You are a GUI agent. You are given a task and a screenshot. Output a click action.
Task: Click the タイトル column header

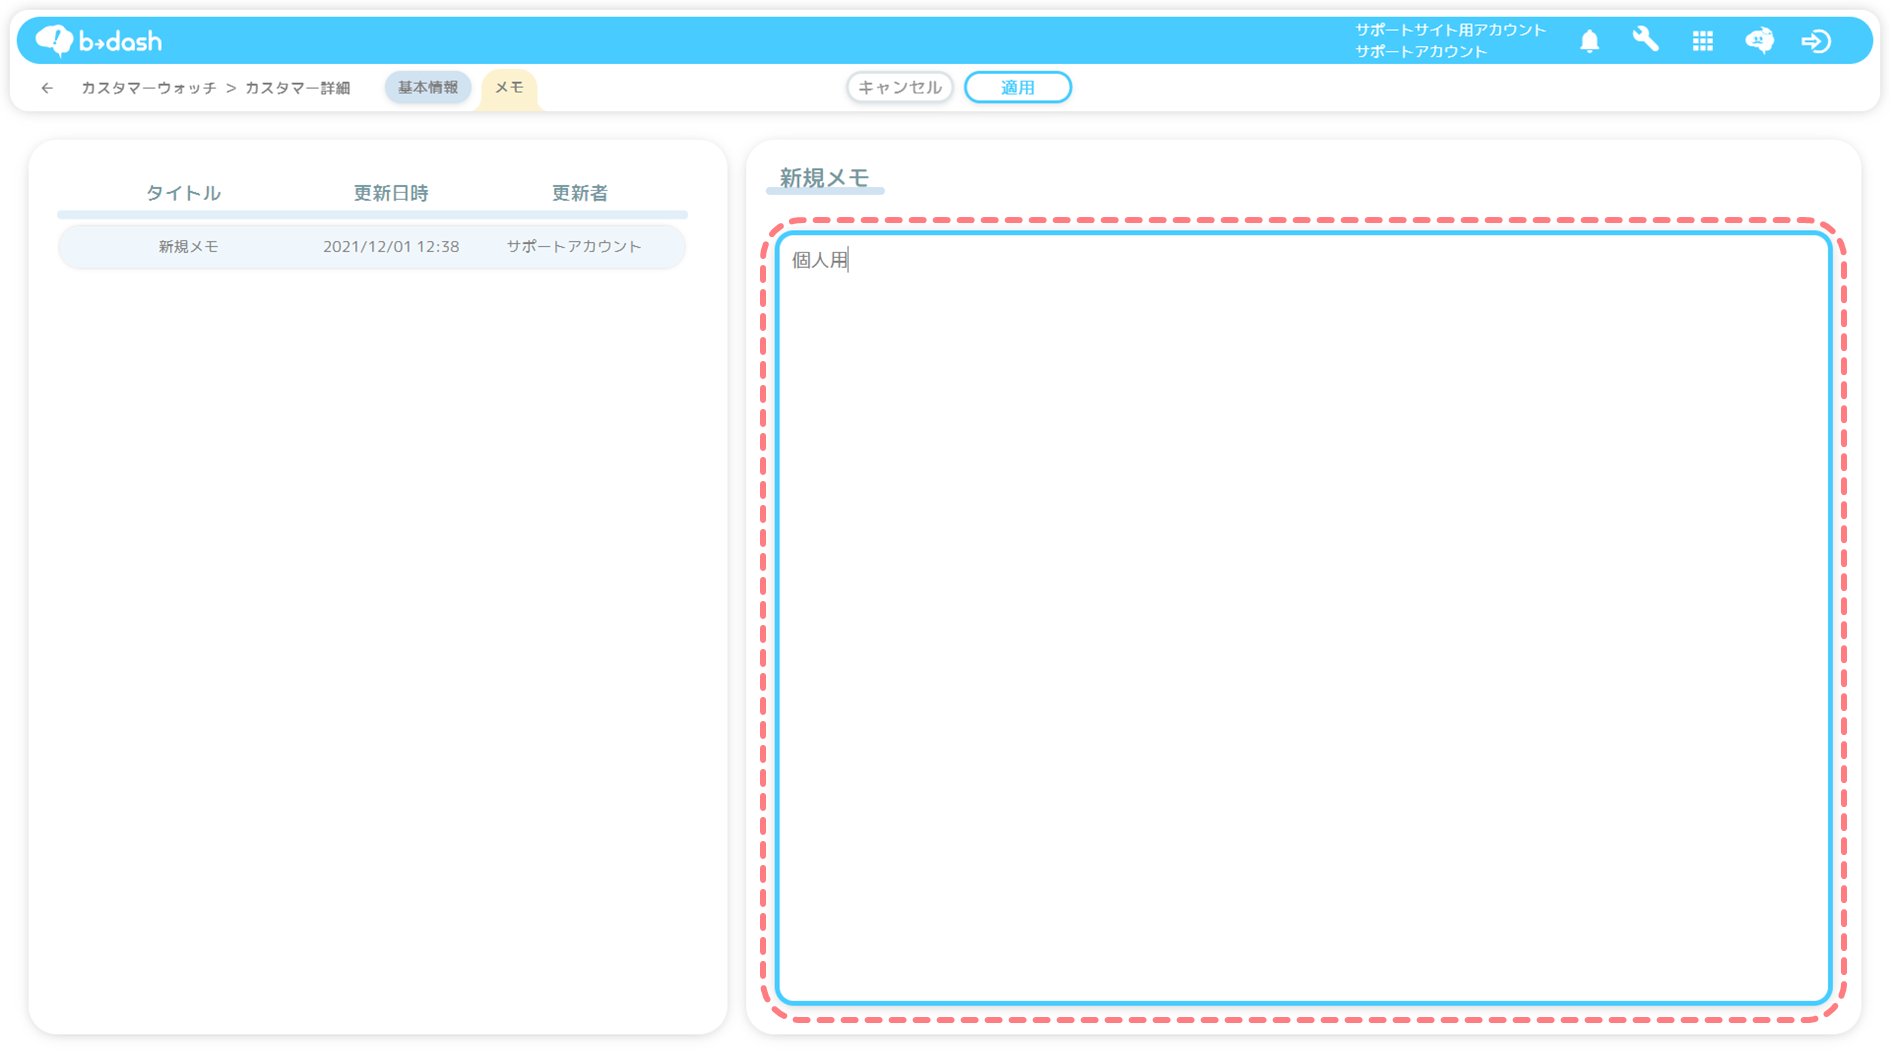click(x=183, y=193)
